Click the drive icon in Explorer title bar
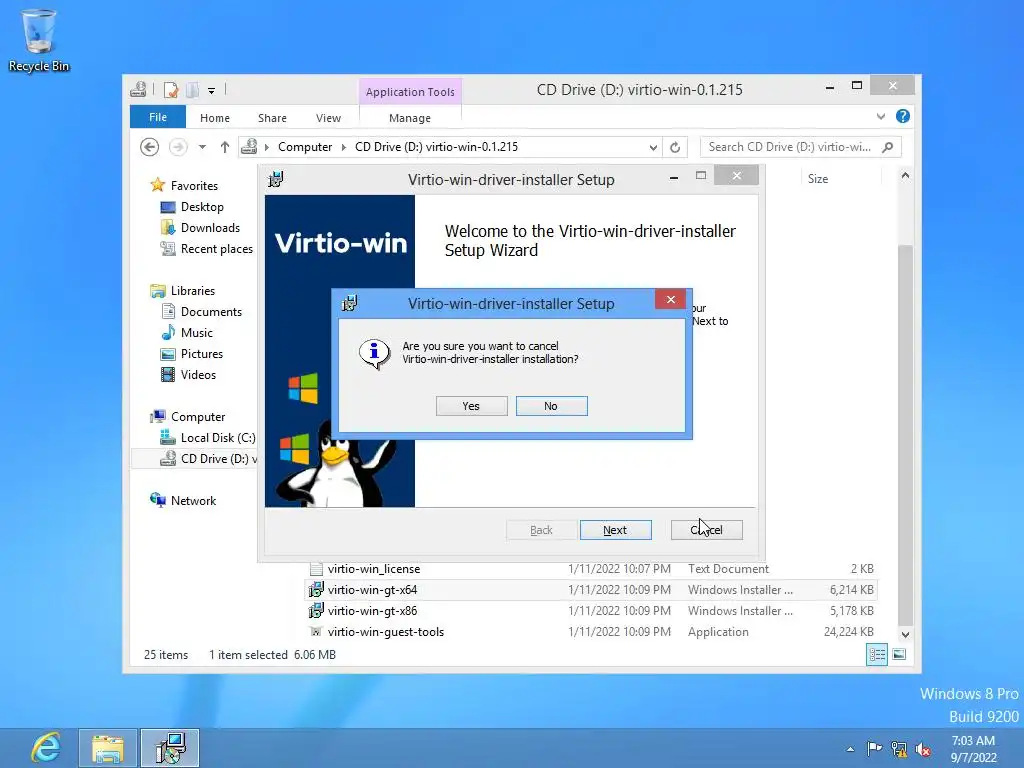 pyautogui.click(x=138, y=89)
